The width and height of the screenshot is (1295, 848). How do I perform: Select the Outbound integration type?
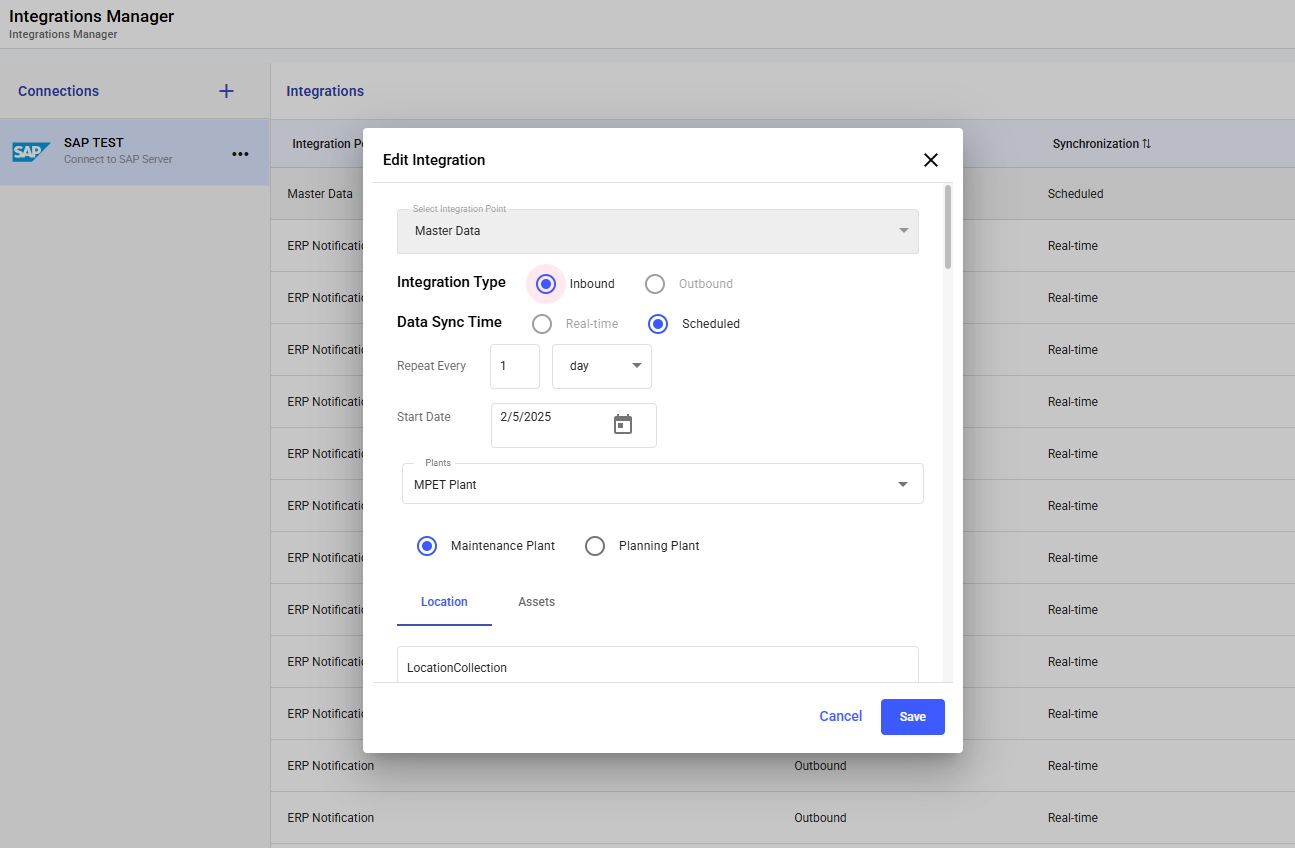655,284
